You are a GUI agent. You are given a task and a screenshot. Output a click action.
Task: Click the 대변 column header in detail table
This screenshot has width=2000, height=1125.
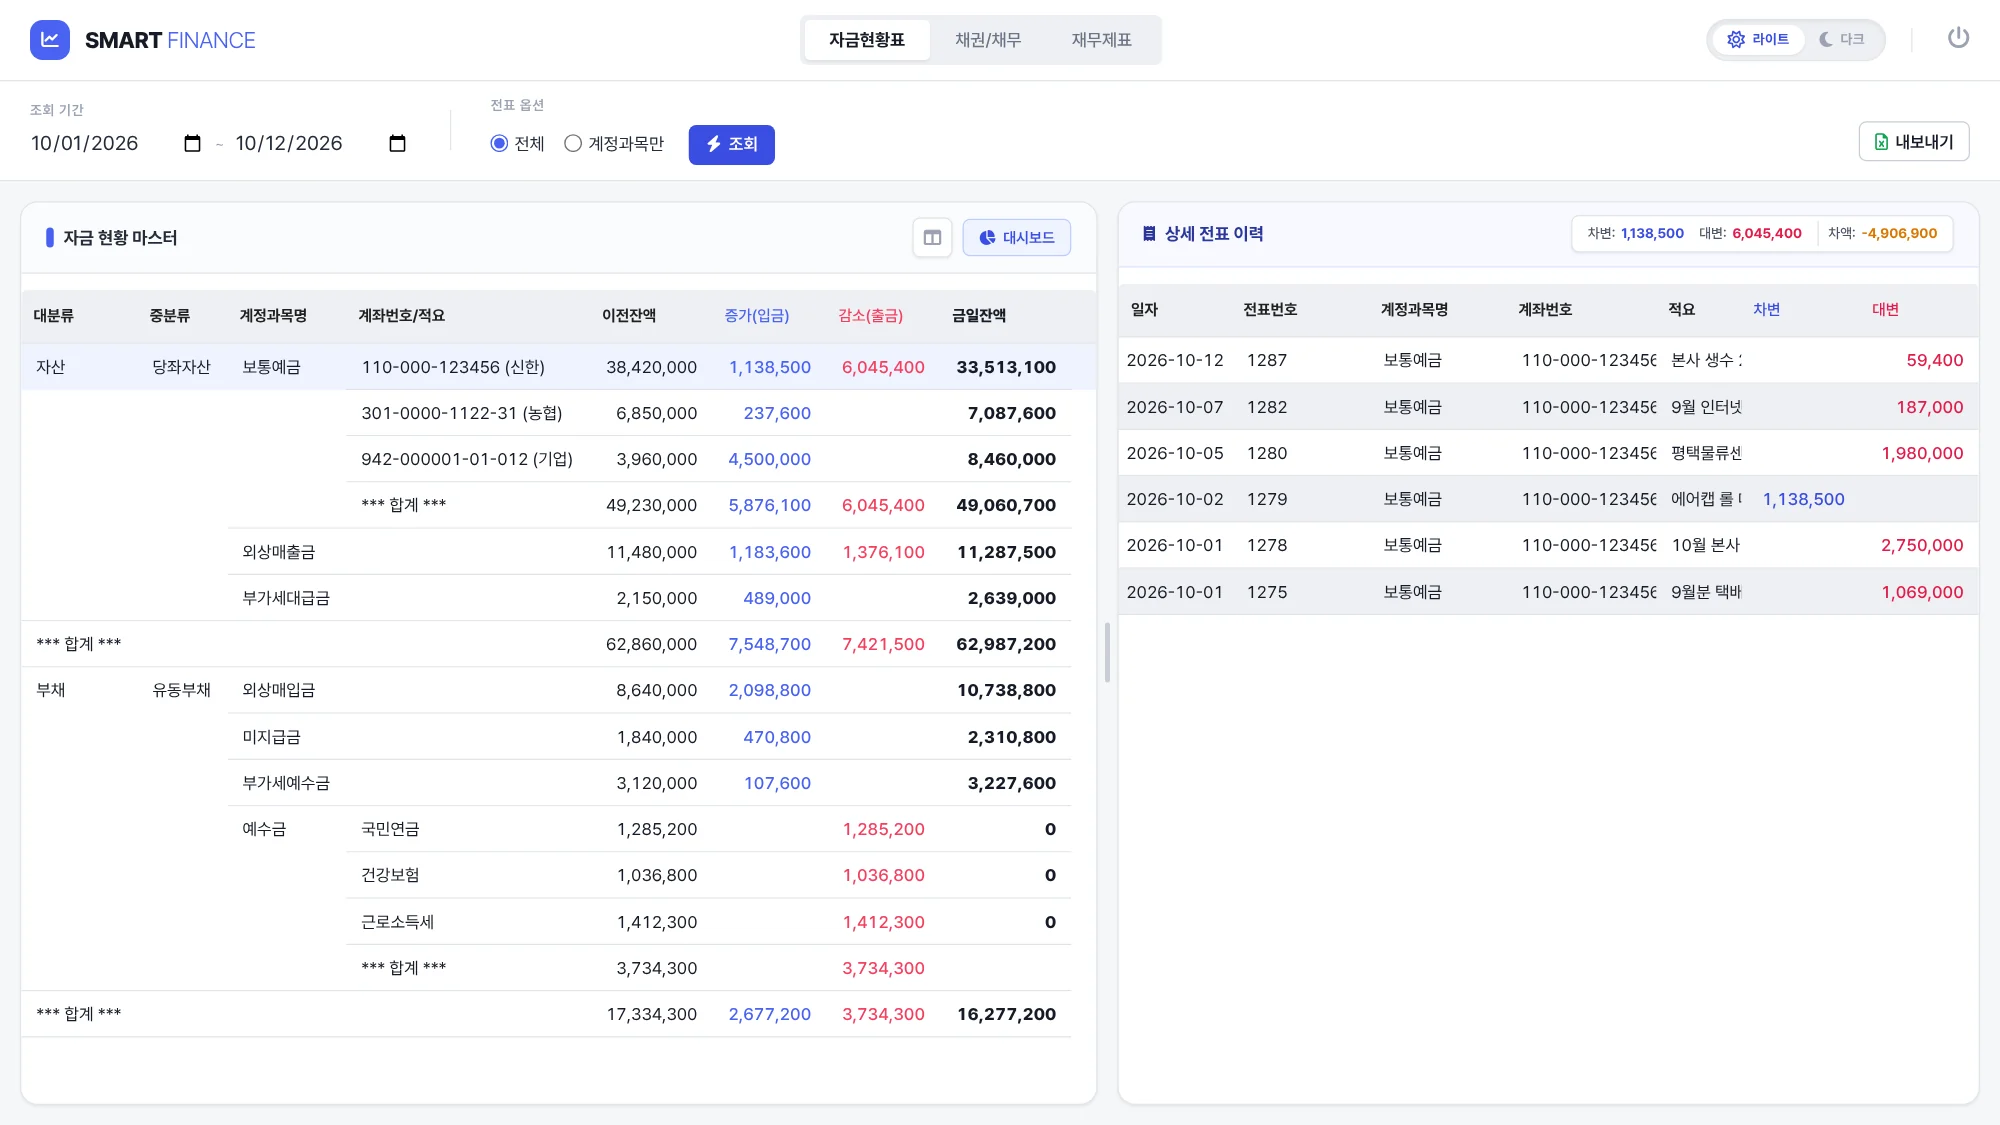tap(1885, 310)
